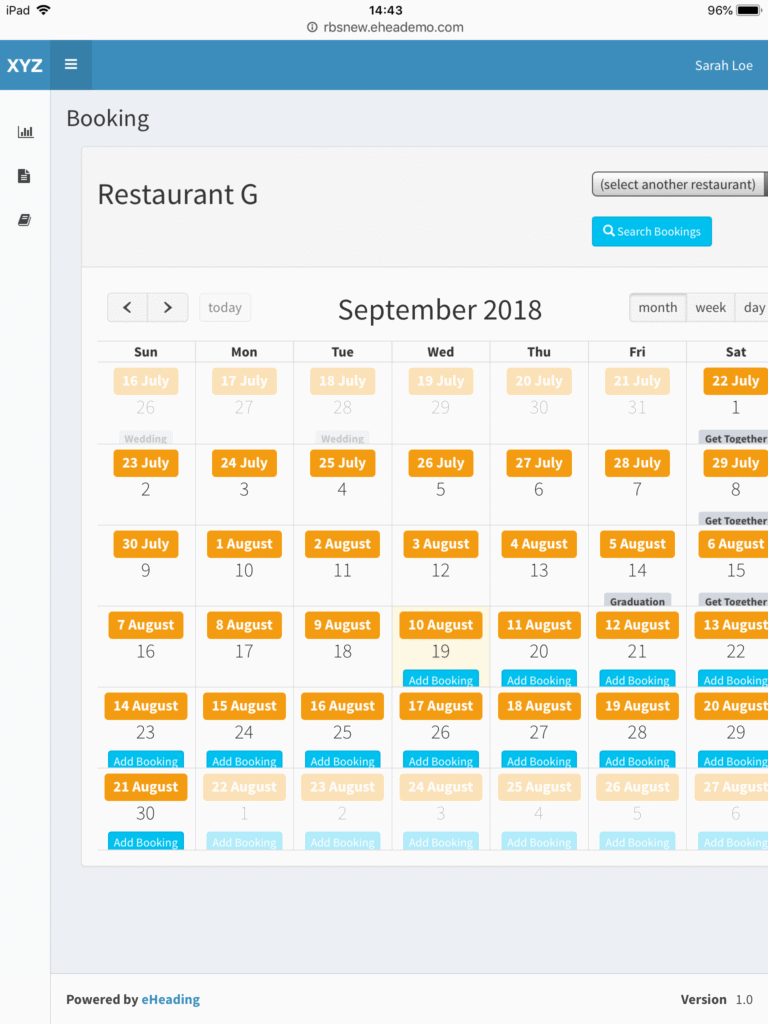
Task: Navigate to the previous month with left arrow
Action: pyautogui.click(x=127, y=307)
